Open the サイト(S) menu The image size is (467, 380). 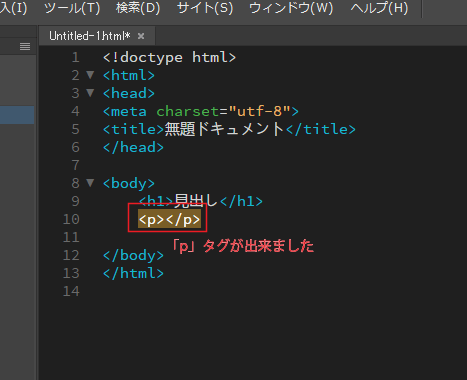coord(205,8)
